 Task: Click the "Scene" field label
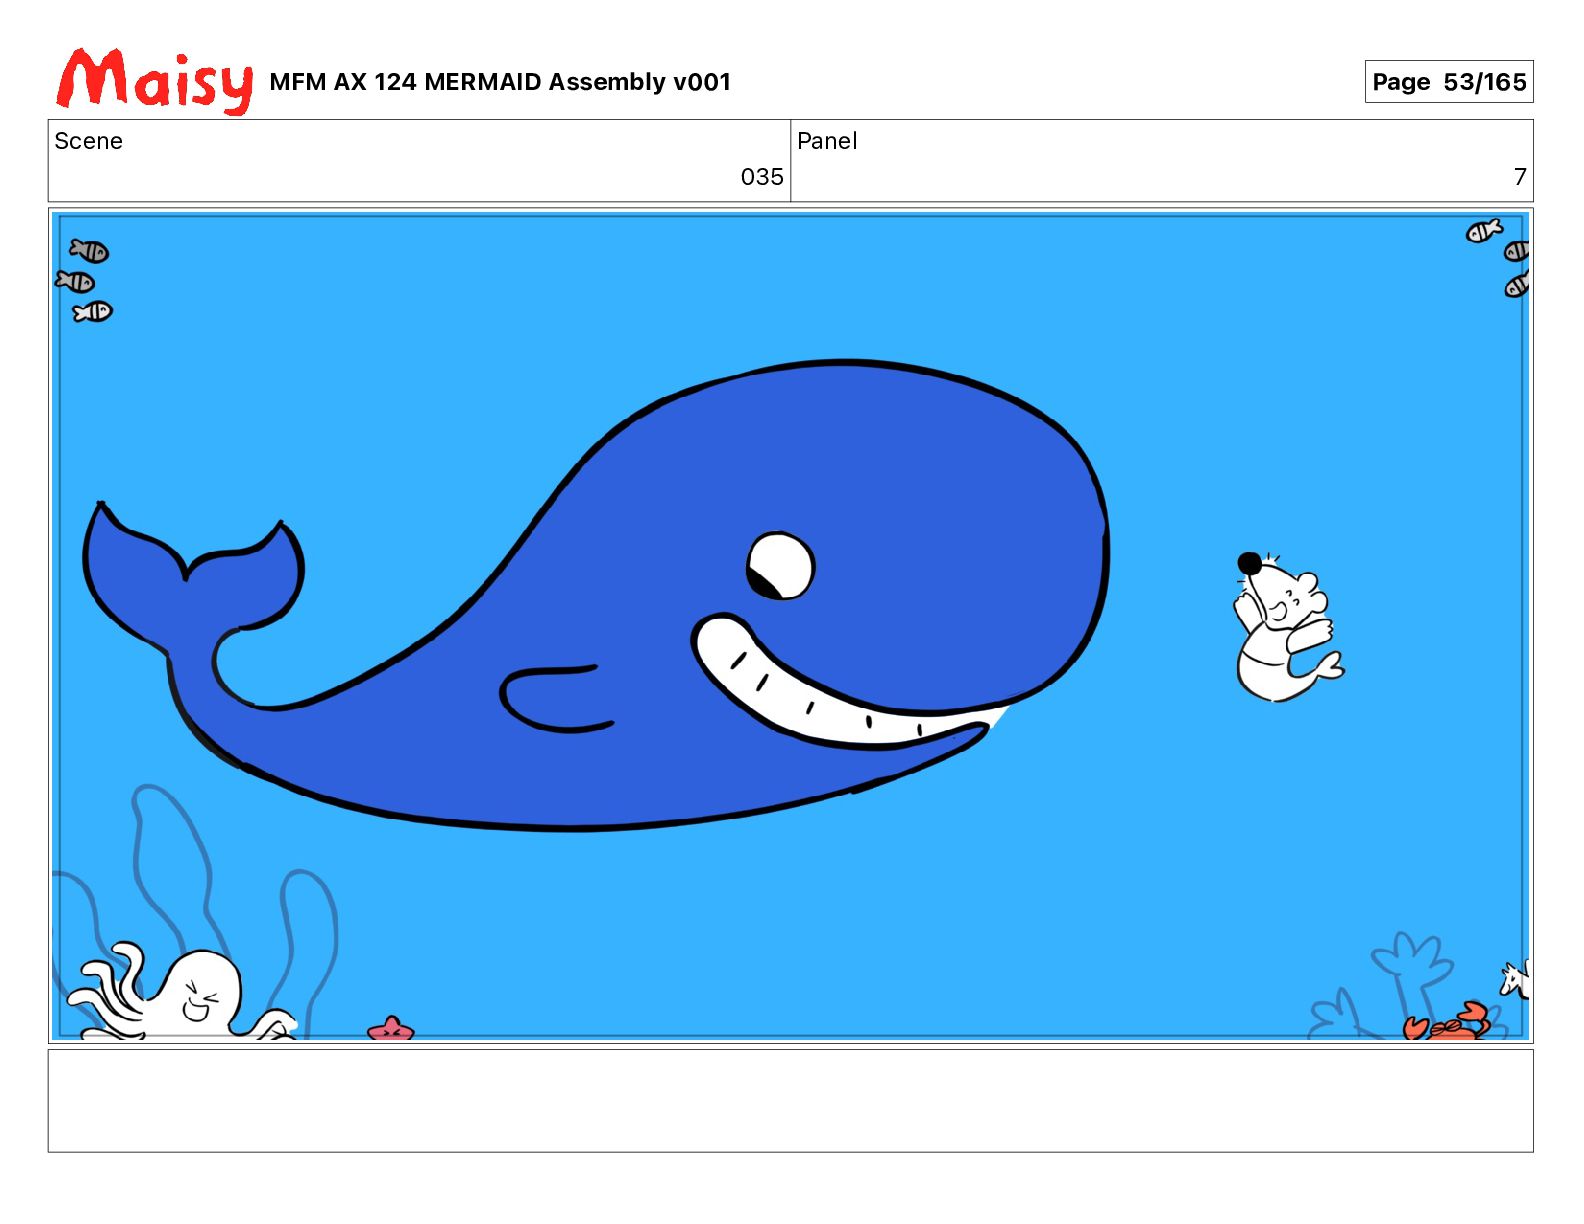(x=89, y=141)
